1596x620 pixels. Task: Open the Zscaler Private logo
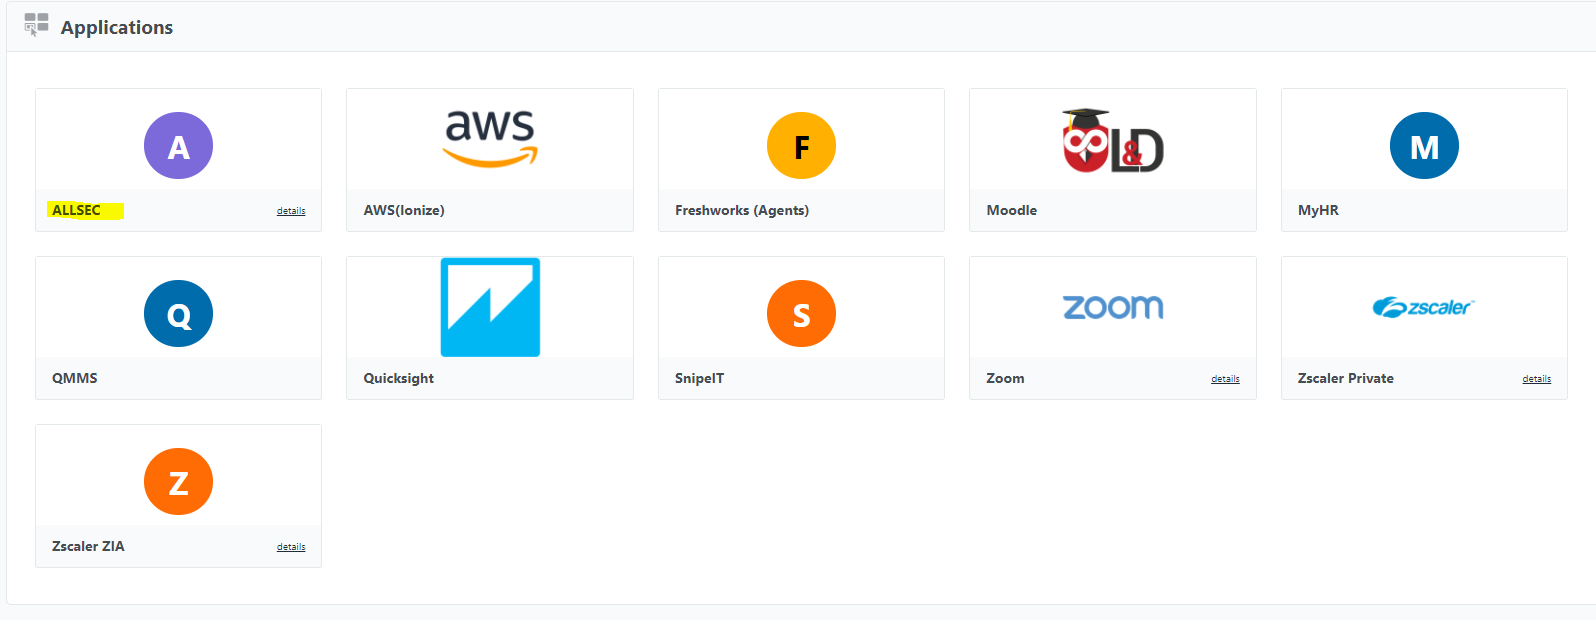1424,307
